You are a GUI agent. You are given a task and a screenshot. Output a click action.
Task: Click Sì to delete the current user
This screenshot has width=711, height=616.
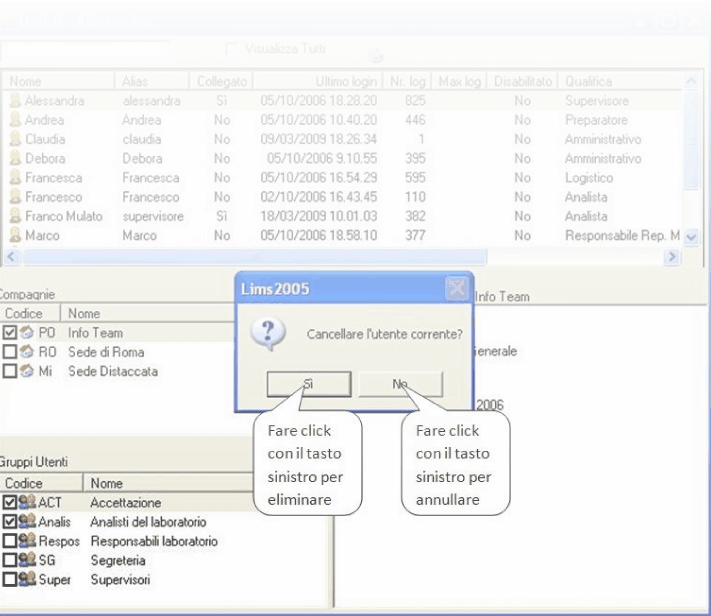309,384
